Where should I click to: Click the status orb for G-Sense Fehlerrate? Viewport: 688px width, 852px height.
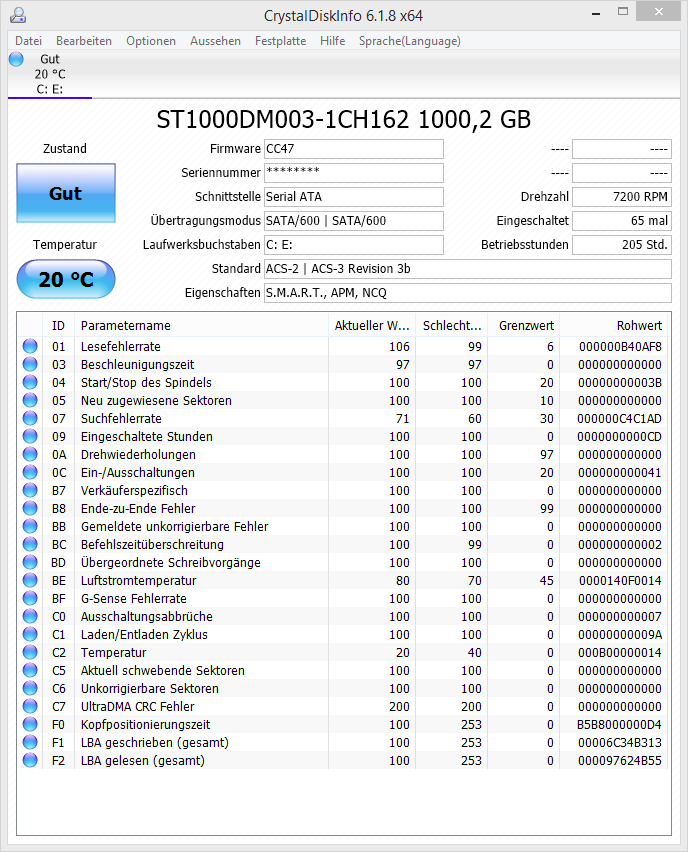click(30, 598)
